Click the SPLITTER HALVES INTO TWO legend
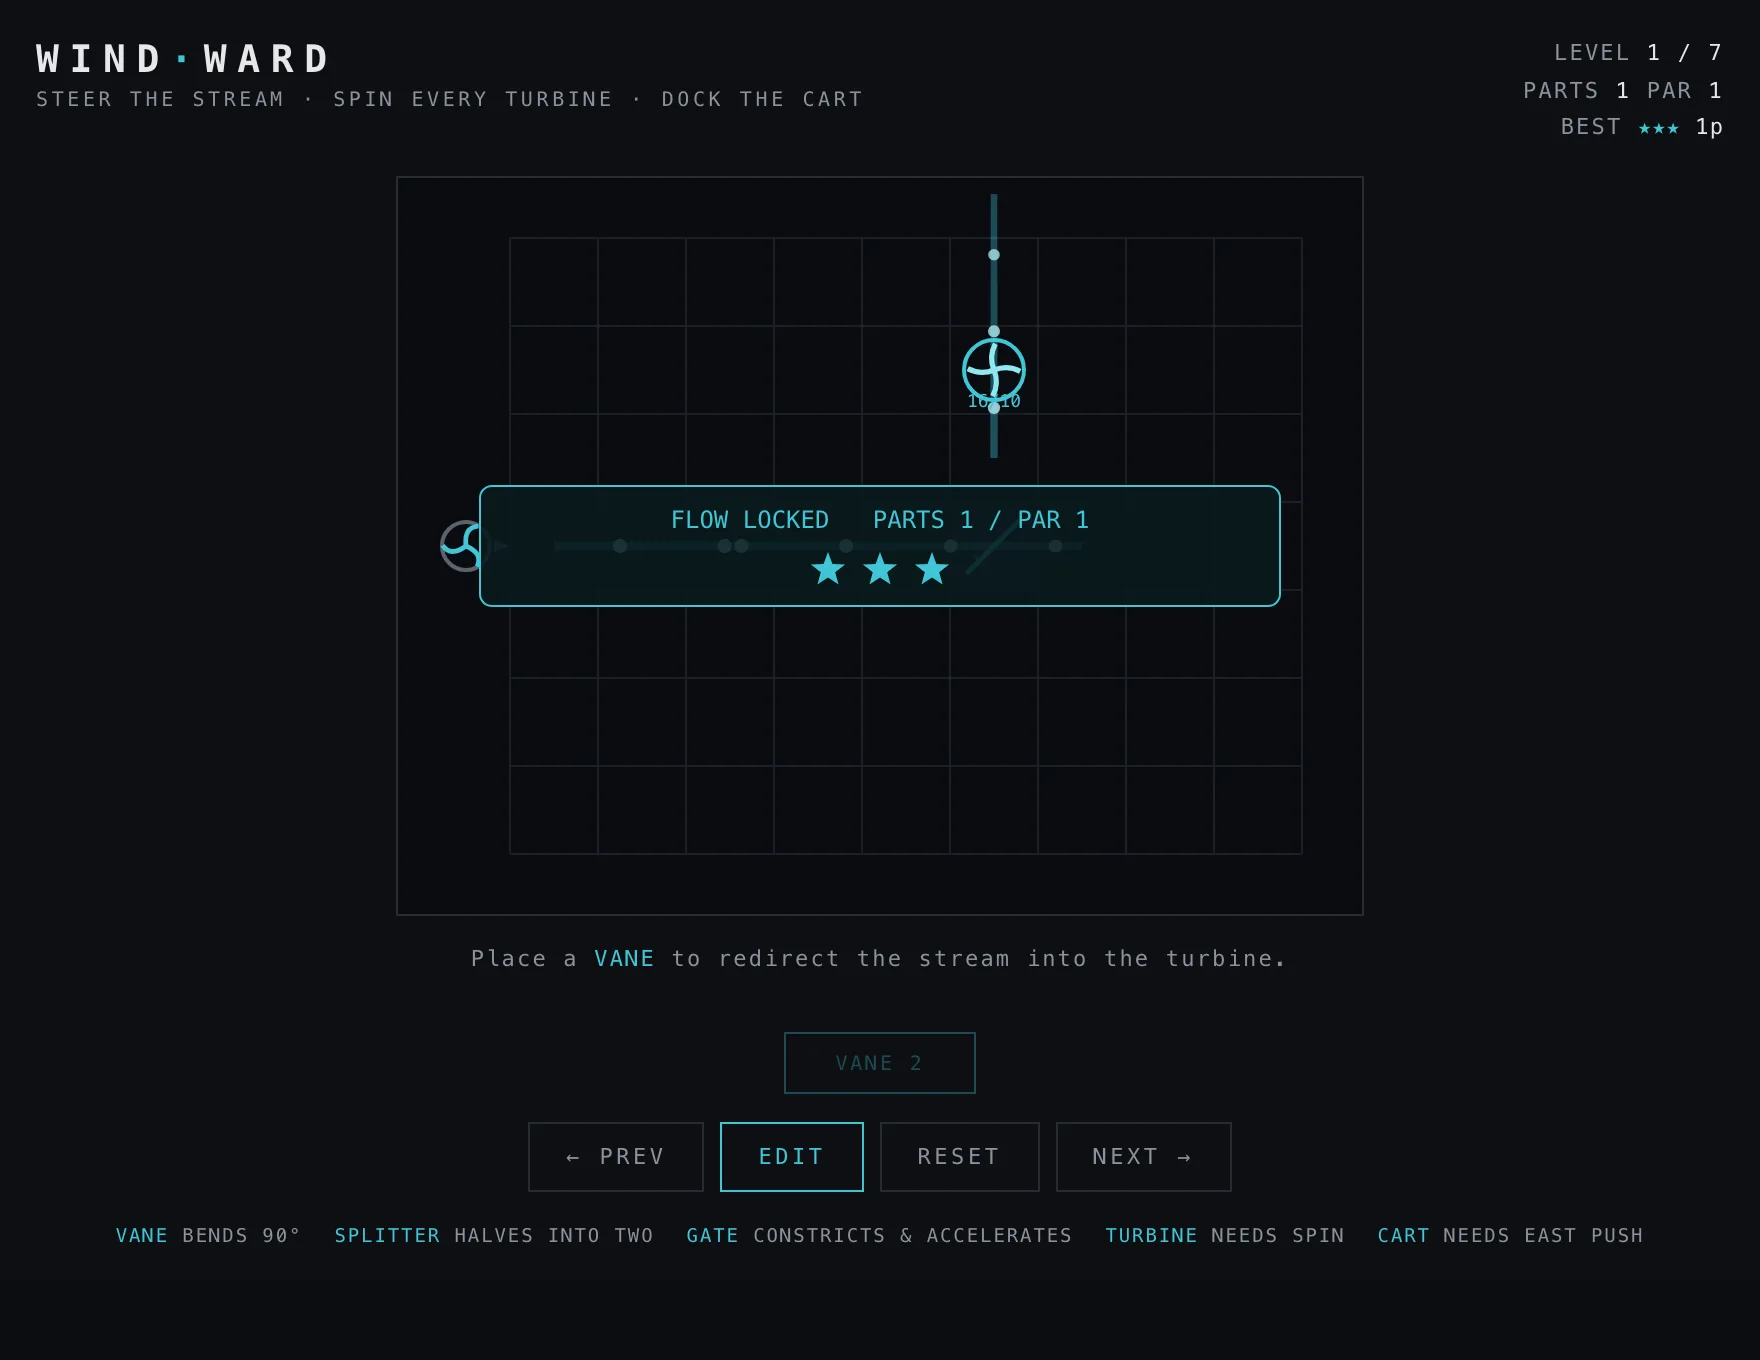The width and height of the screenshot is (1760, 1360). pyautogui.click(x=494, y=1236)
